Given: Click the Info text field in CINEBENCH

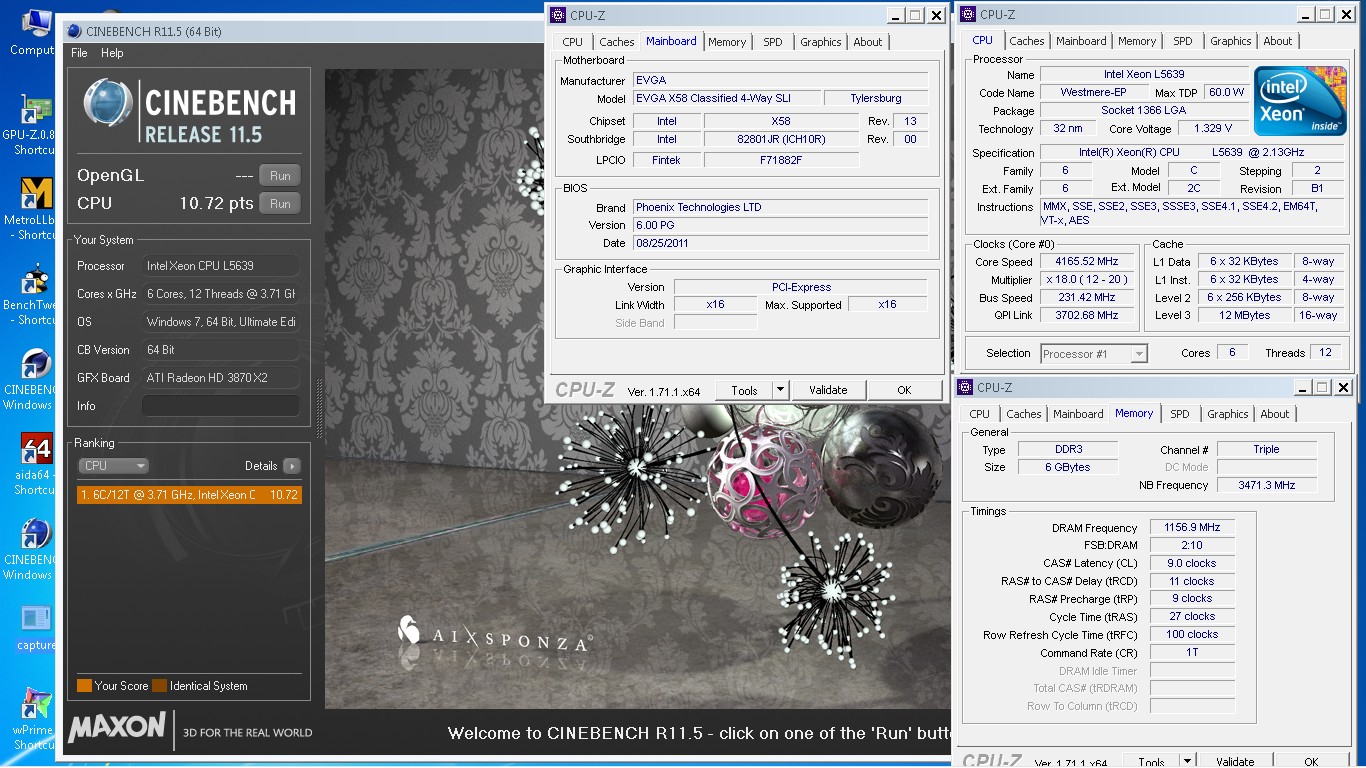Looking at the screenshot, I should pyautogui.click(x=221, y=406).
